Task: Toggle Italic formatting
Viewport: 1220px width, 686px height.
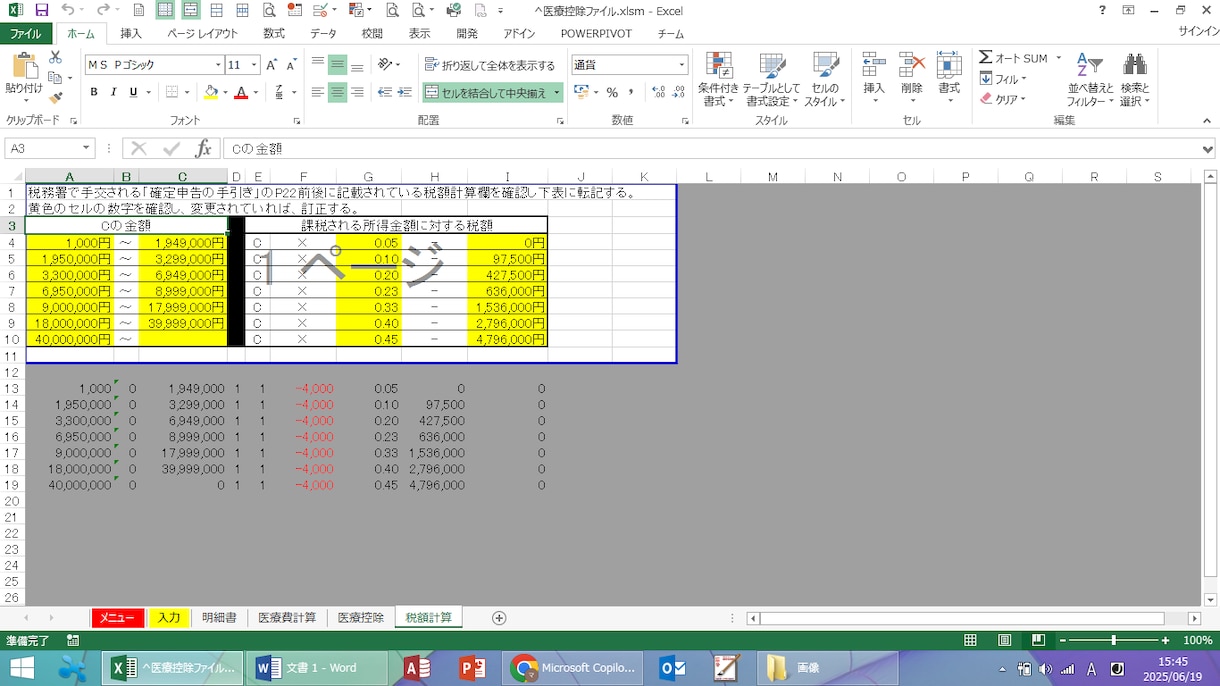Action: (x=113, y=92)
